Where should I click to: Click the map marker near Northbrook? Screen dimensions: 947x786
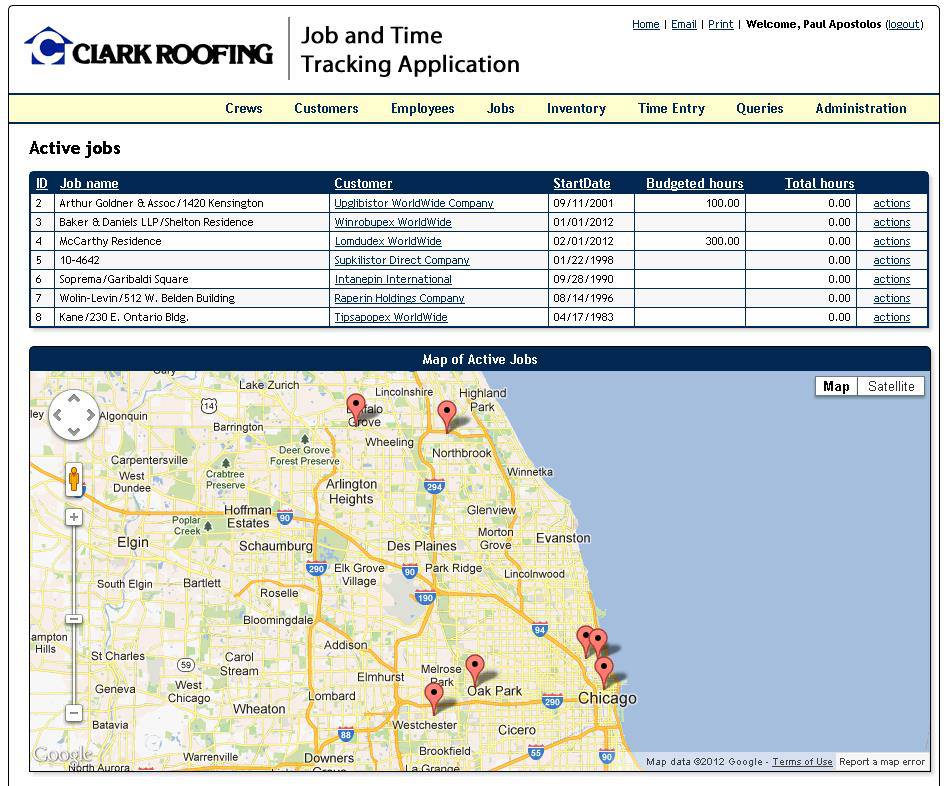point(446,415)
